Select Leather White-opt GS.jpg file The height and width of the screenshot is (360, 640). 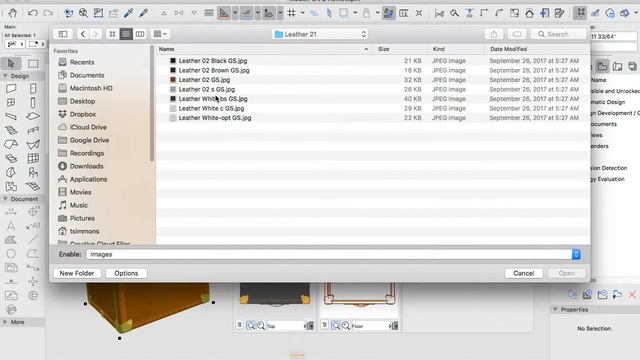373,118
